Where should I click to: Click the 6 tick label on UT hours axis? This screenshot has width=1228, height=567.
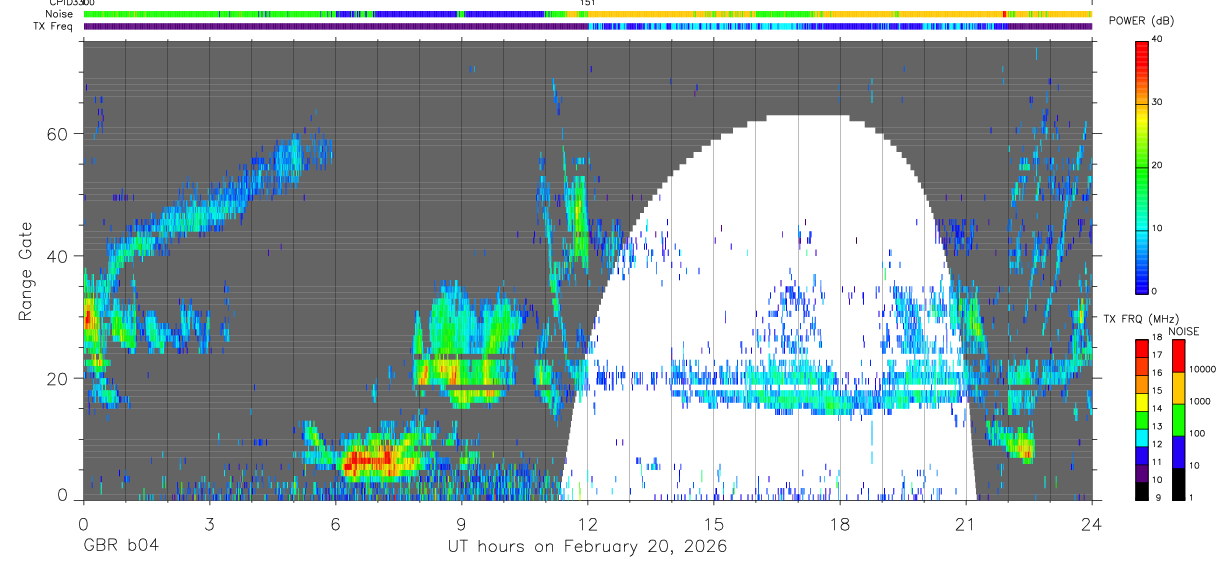click(335, 523)
